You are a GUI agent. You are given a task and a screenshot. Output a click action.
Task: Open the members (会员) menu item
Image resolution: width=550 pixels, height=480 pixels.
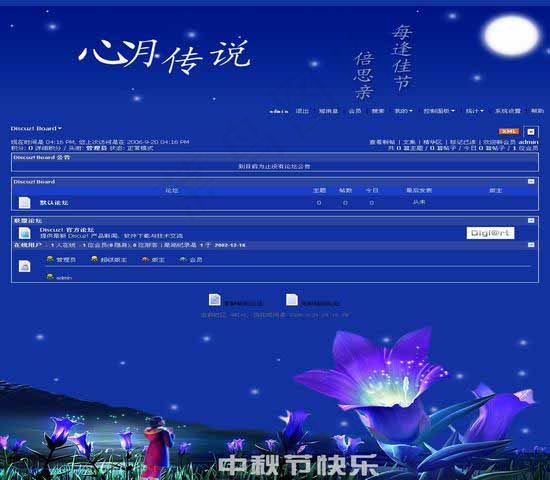click(x=355, y=111)
